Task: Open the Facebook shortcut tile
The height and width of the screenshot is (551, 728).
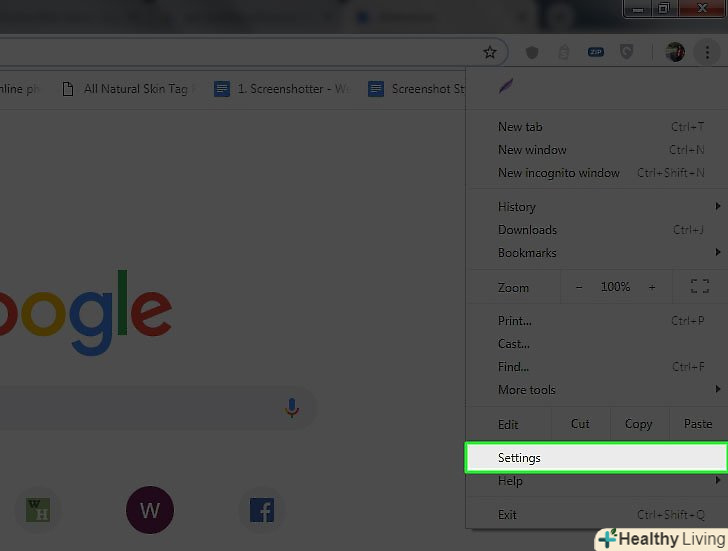Action: pos(262,510)
